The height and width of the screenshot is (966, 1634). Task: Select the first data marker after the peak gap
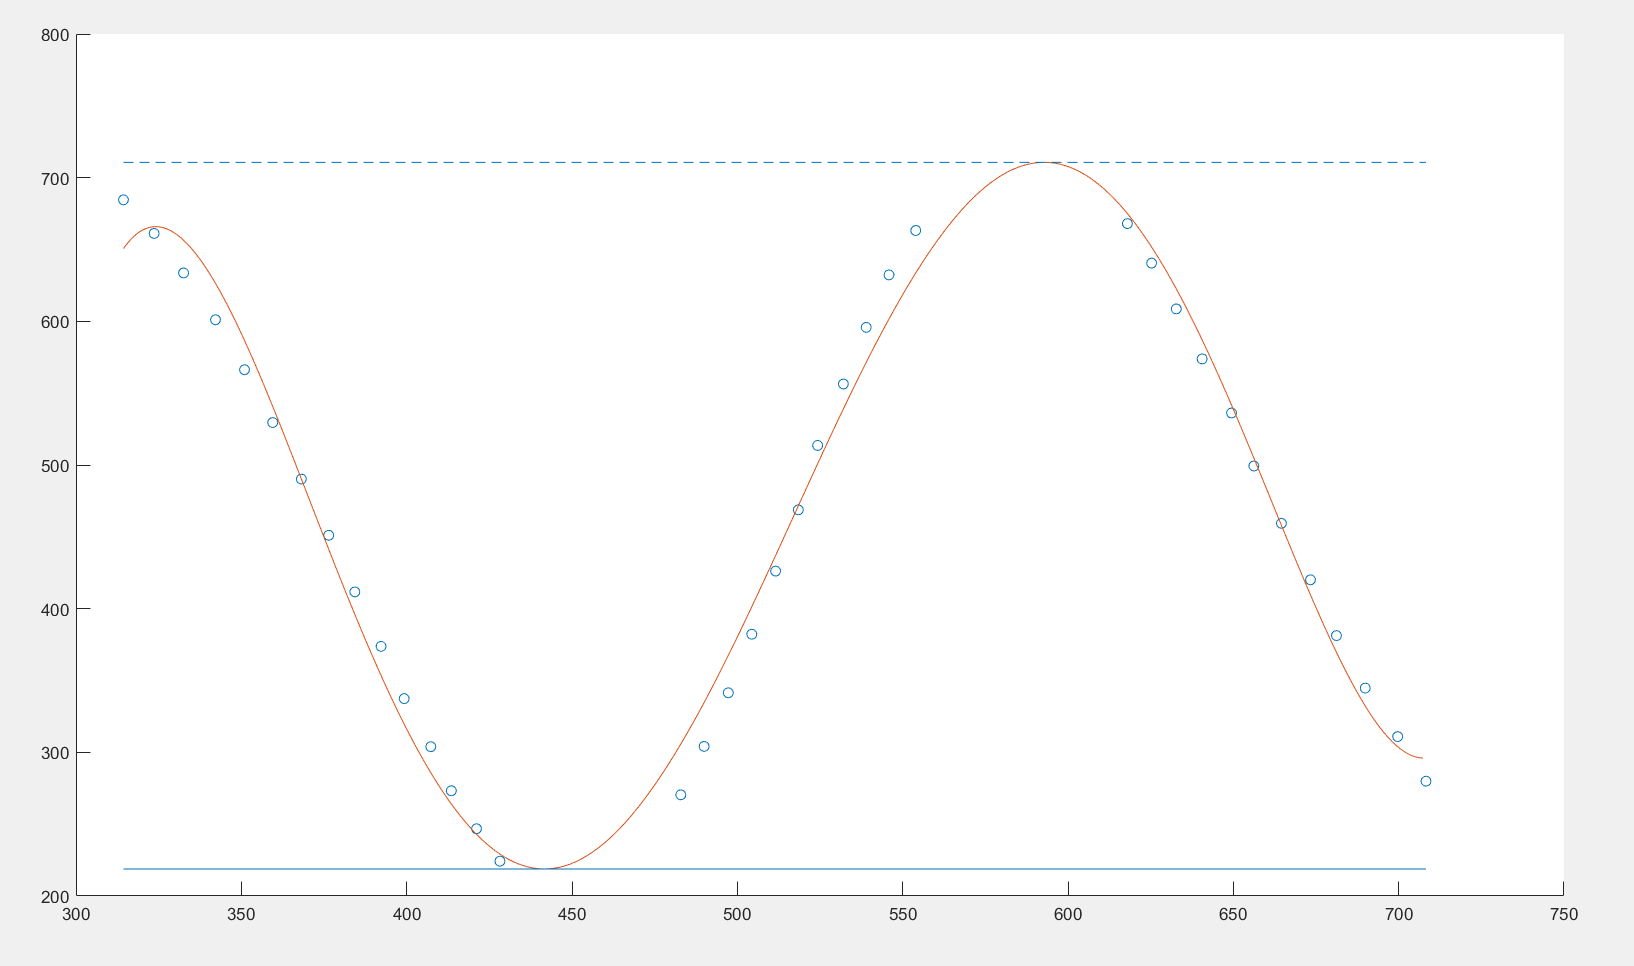1127,224
